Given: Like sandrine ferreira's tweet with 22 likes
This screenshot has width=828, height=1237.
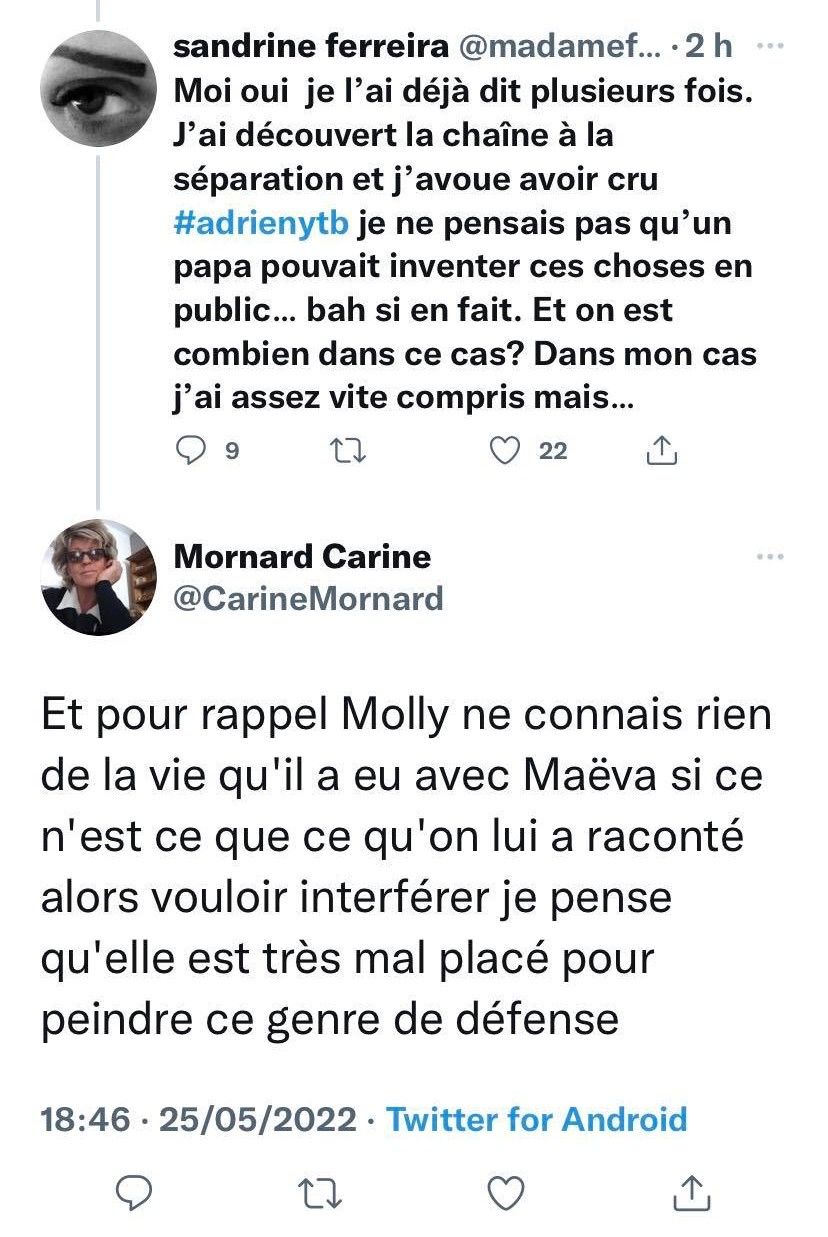Looking at the screenshot, I should point(508,452).
